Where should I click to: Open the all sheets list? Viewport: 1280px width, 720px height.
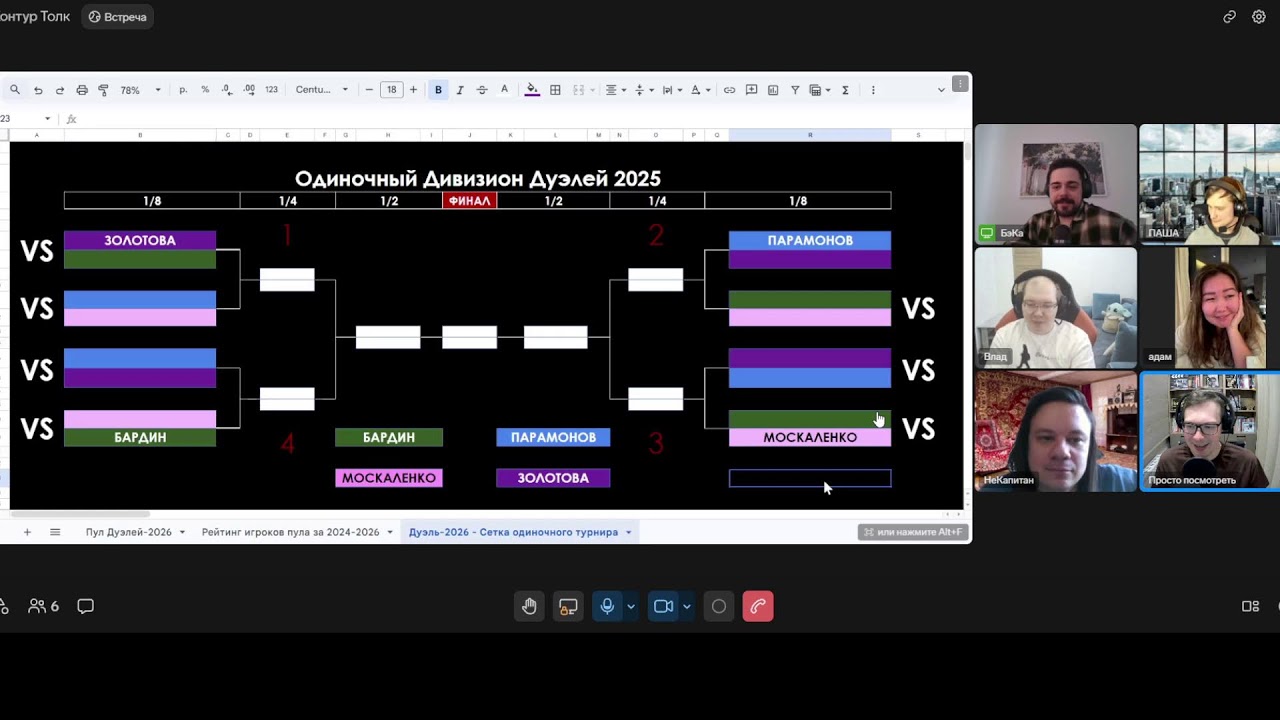[x=55, y=532]
